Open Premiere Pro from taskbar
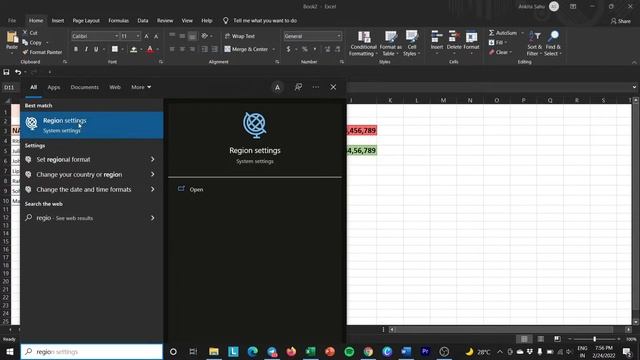The height and width of the screenshot is (360, 640). click(x=425, y=351)
